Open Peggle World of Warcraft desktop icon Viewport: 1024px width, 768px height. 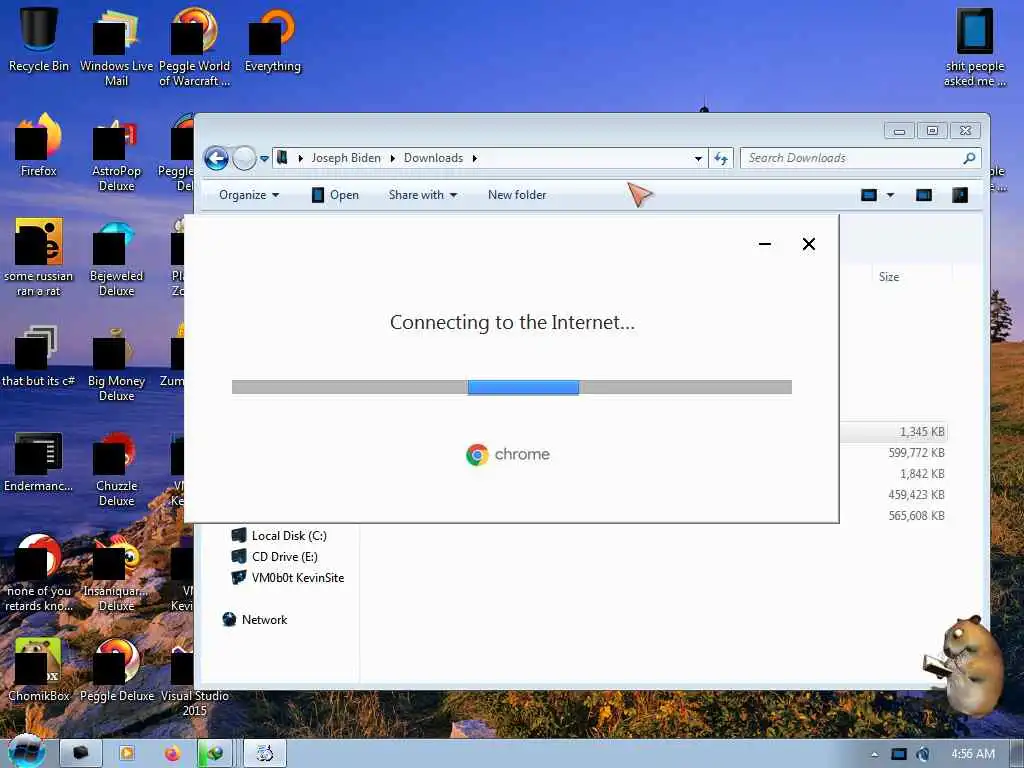(x=194, y=46)
